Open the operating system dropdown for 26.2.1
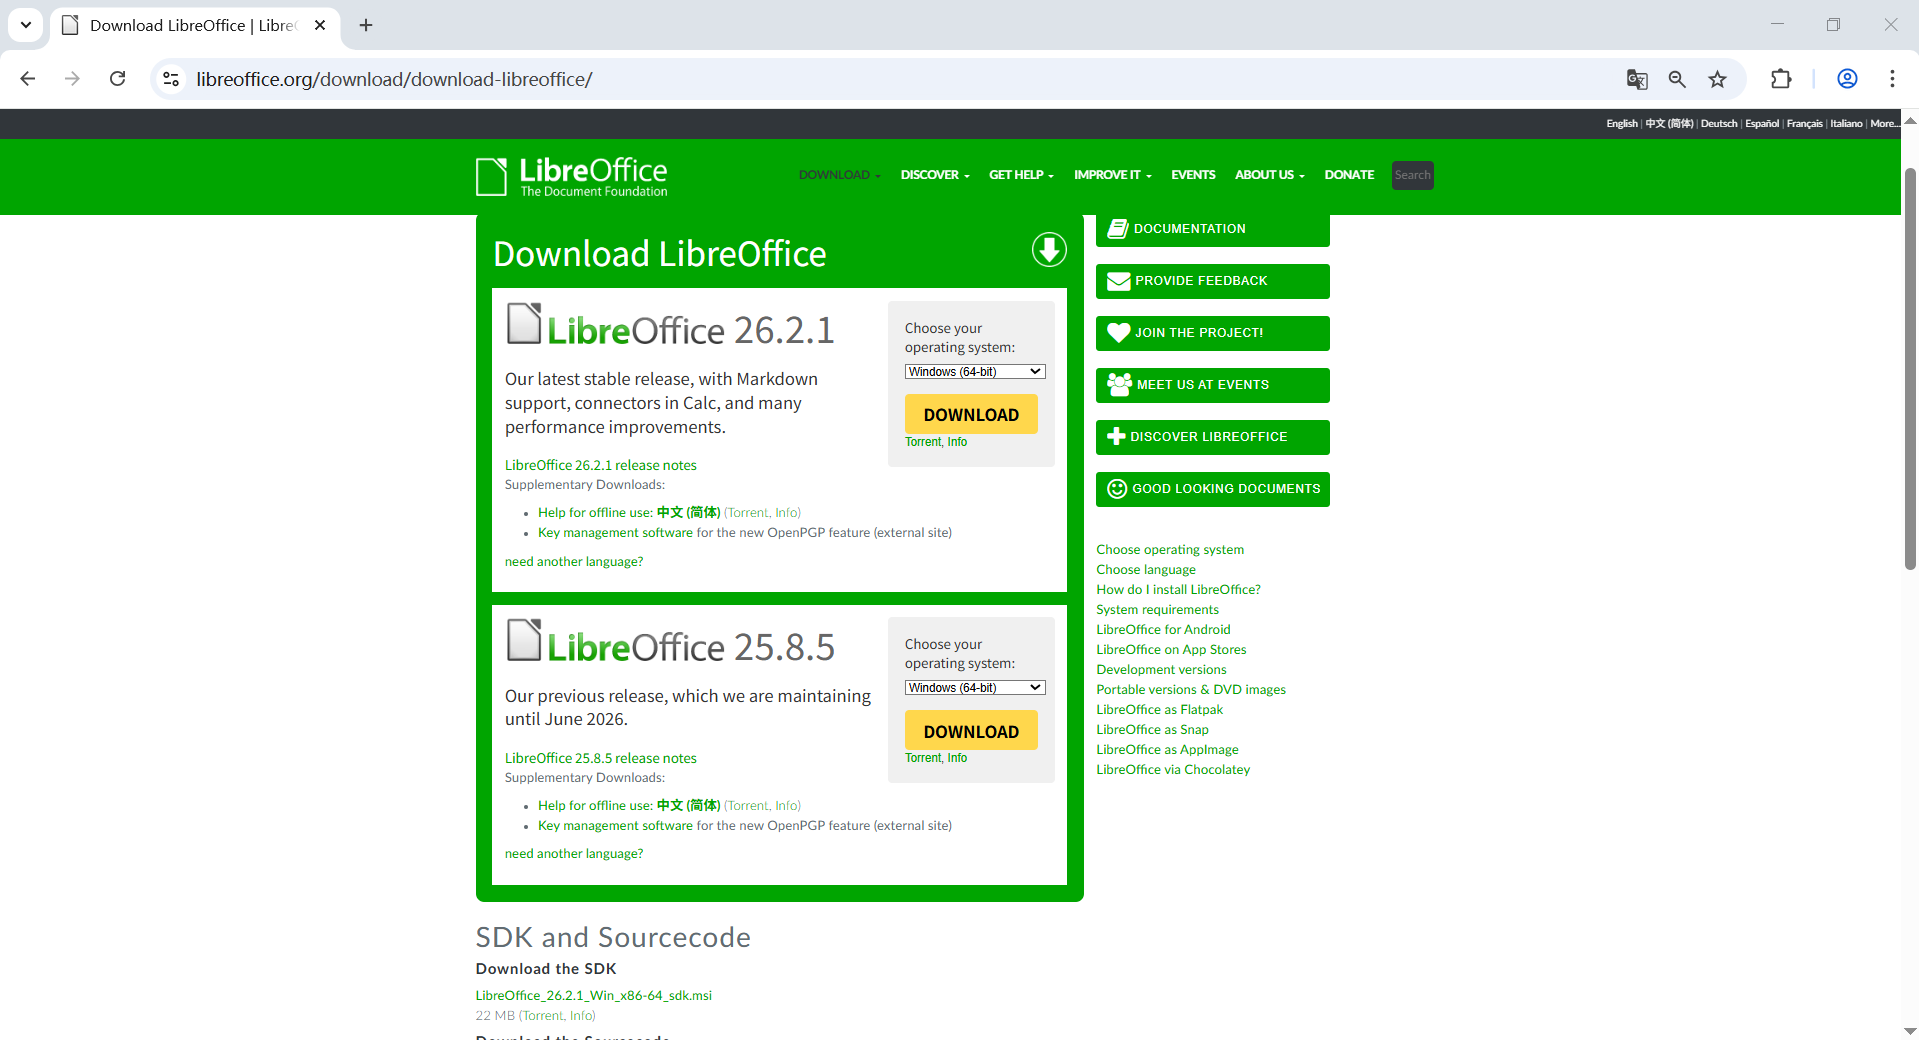 pos(975,372)
